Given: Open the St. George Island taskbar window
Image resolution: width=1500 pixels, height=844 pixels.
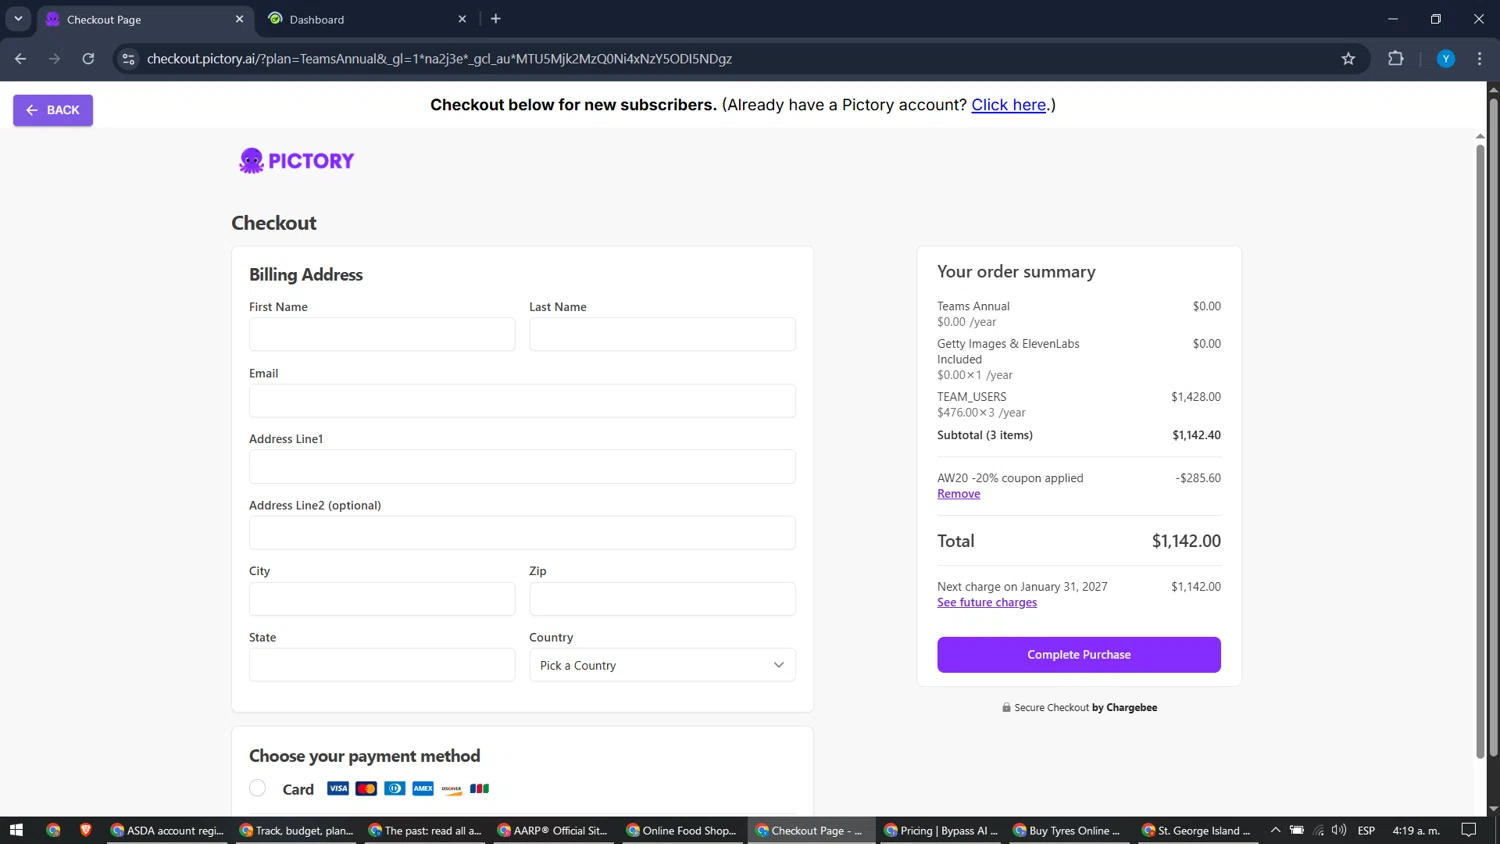Looking at the screenshot, I should [1198, 830].
